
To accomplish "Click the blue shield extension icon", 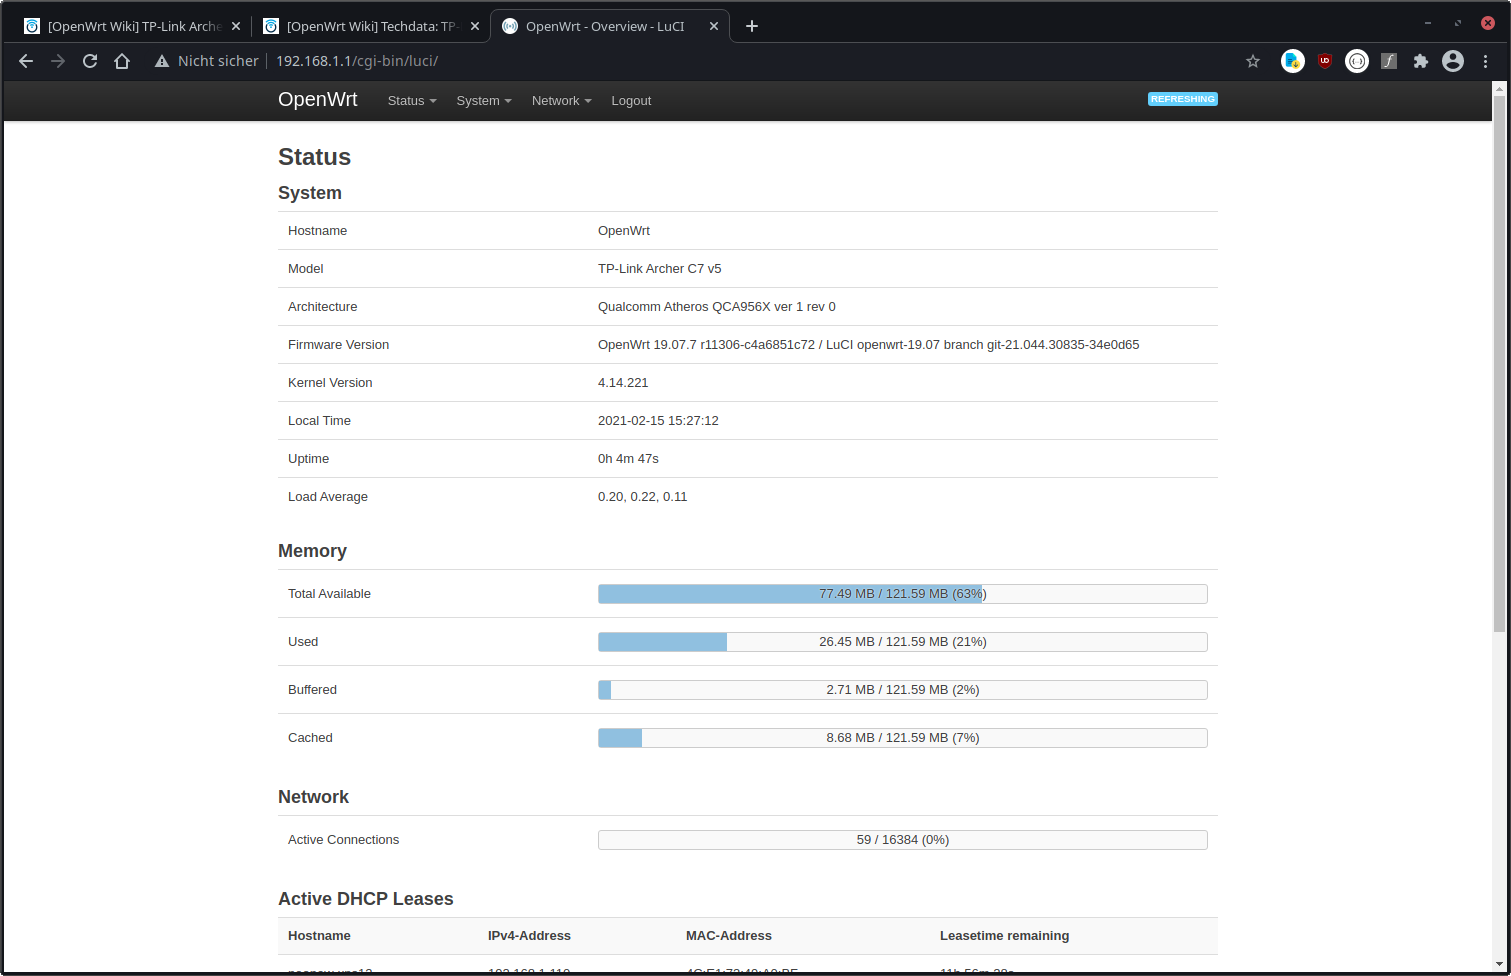I will pos(1293,61).
